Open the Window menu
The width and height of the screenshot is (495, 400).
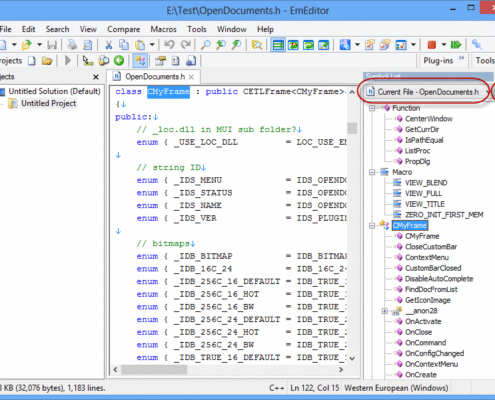click(x=232, y=29)
